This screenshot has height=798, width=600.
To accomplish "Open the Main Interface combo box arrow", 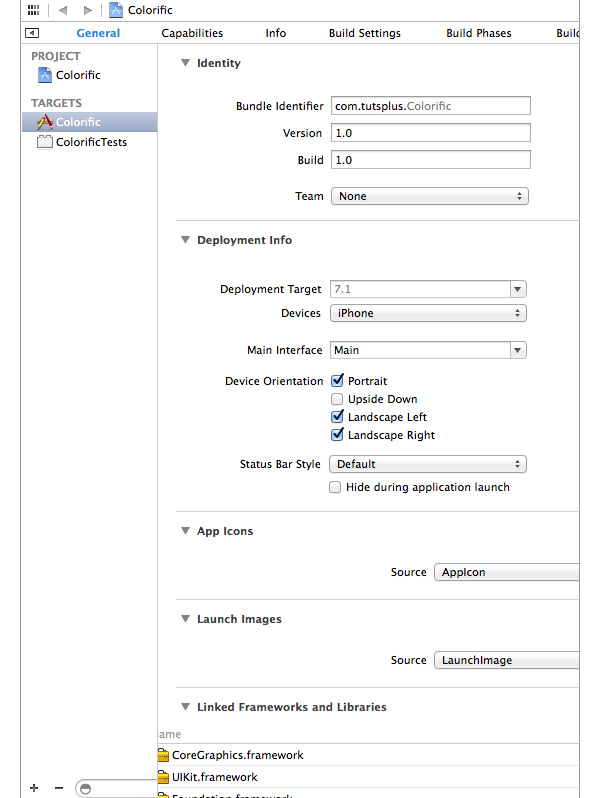I will pyautogui.click(x=518, y=350).
